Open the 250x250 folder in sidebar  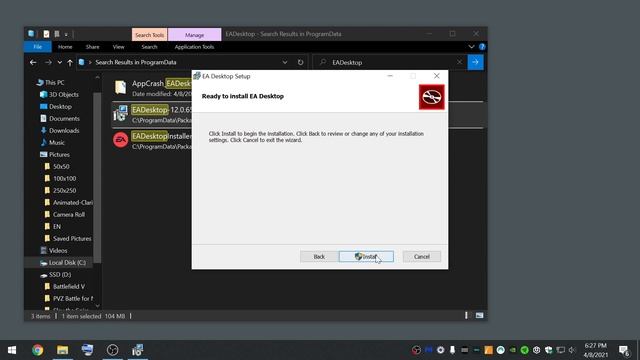[x=60, y=191]
